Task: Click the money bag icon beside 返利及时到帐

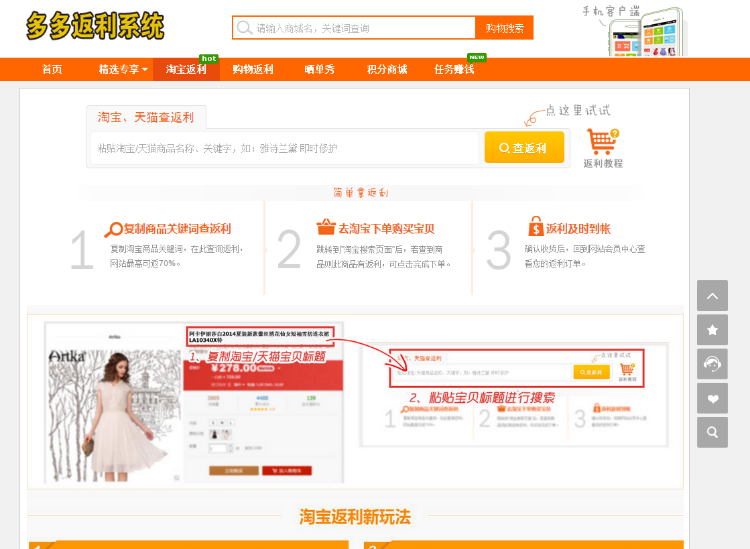Action: point(536,226)
